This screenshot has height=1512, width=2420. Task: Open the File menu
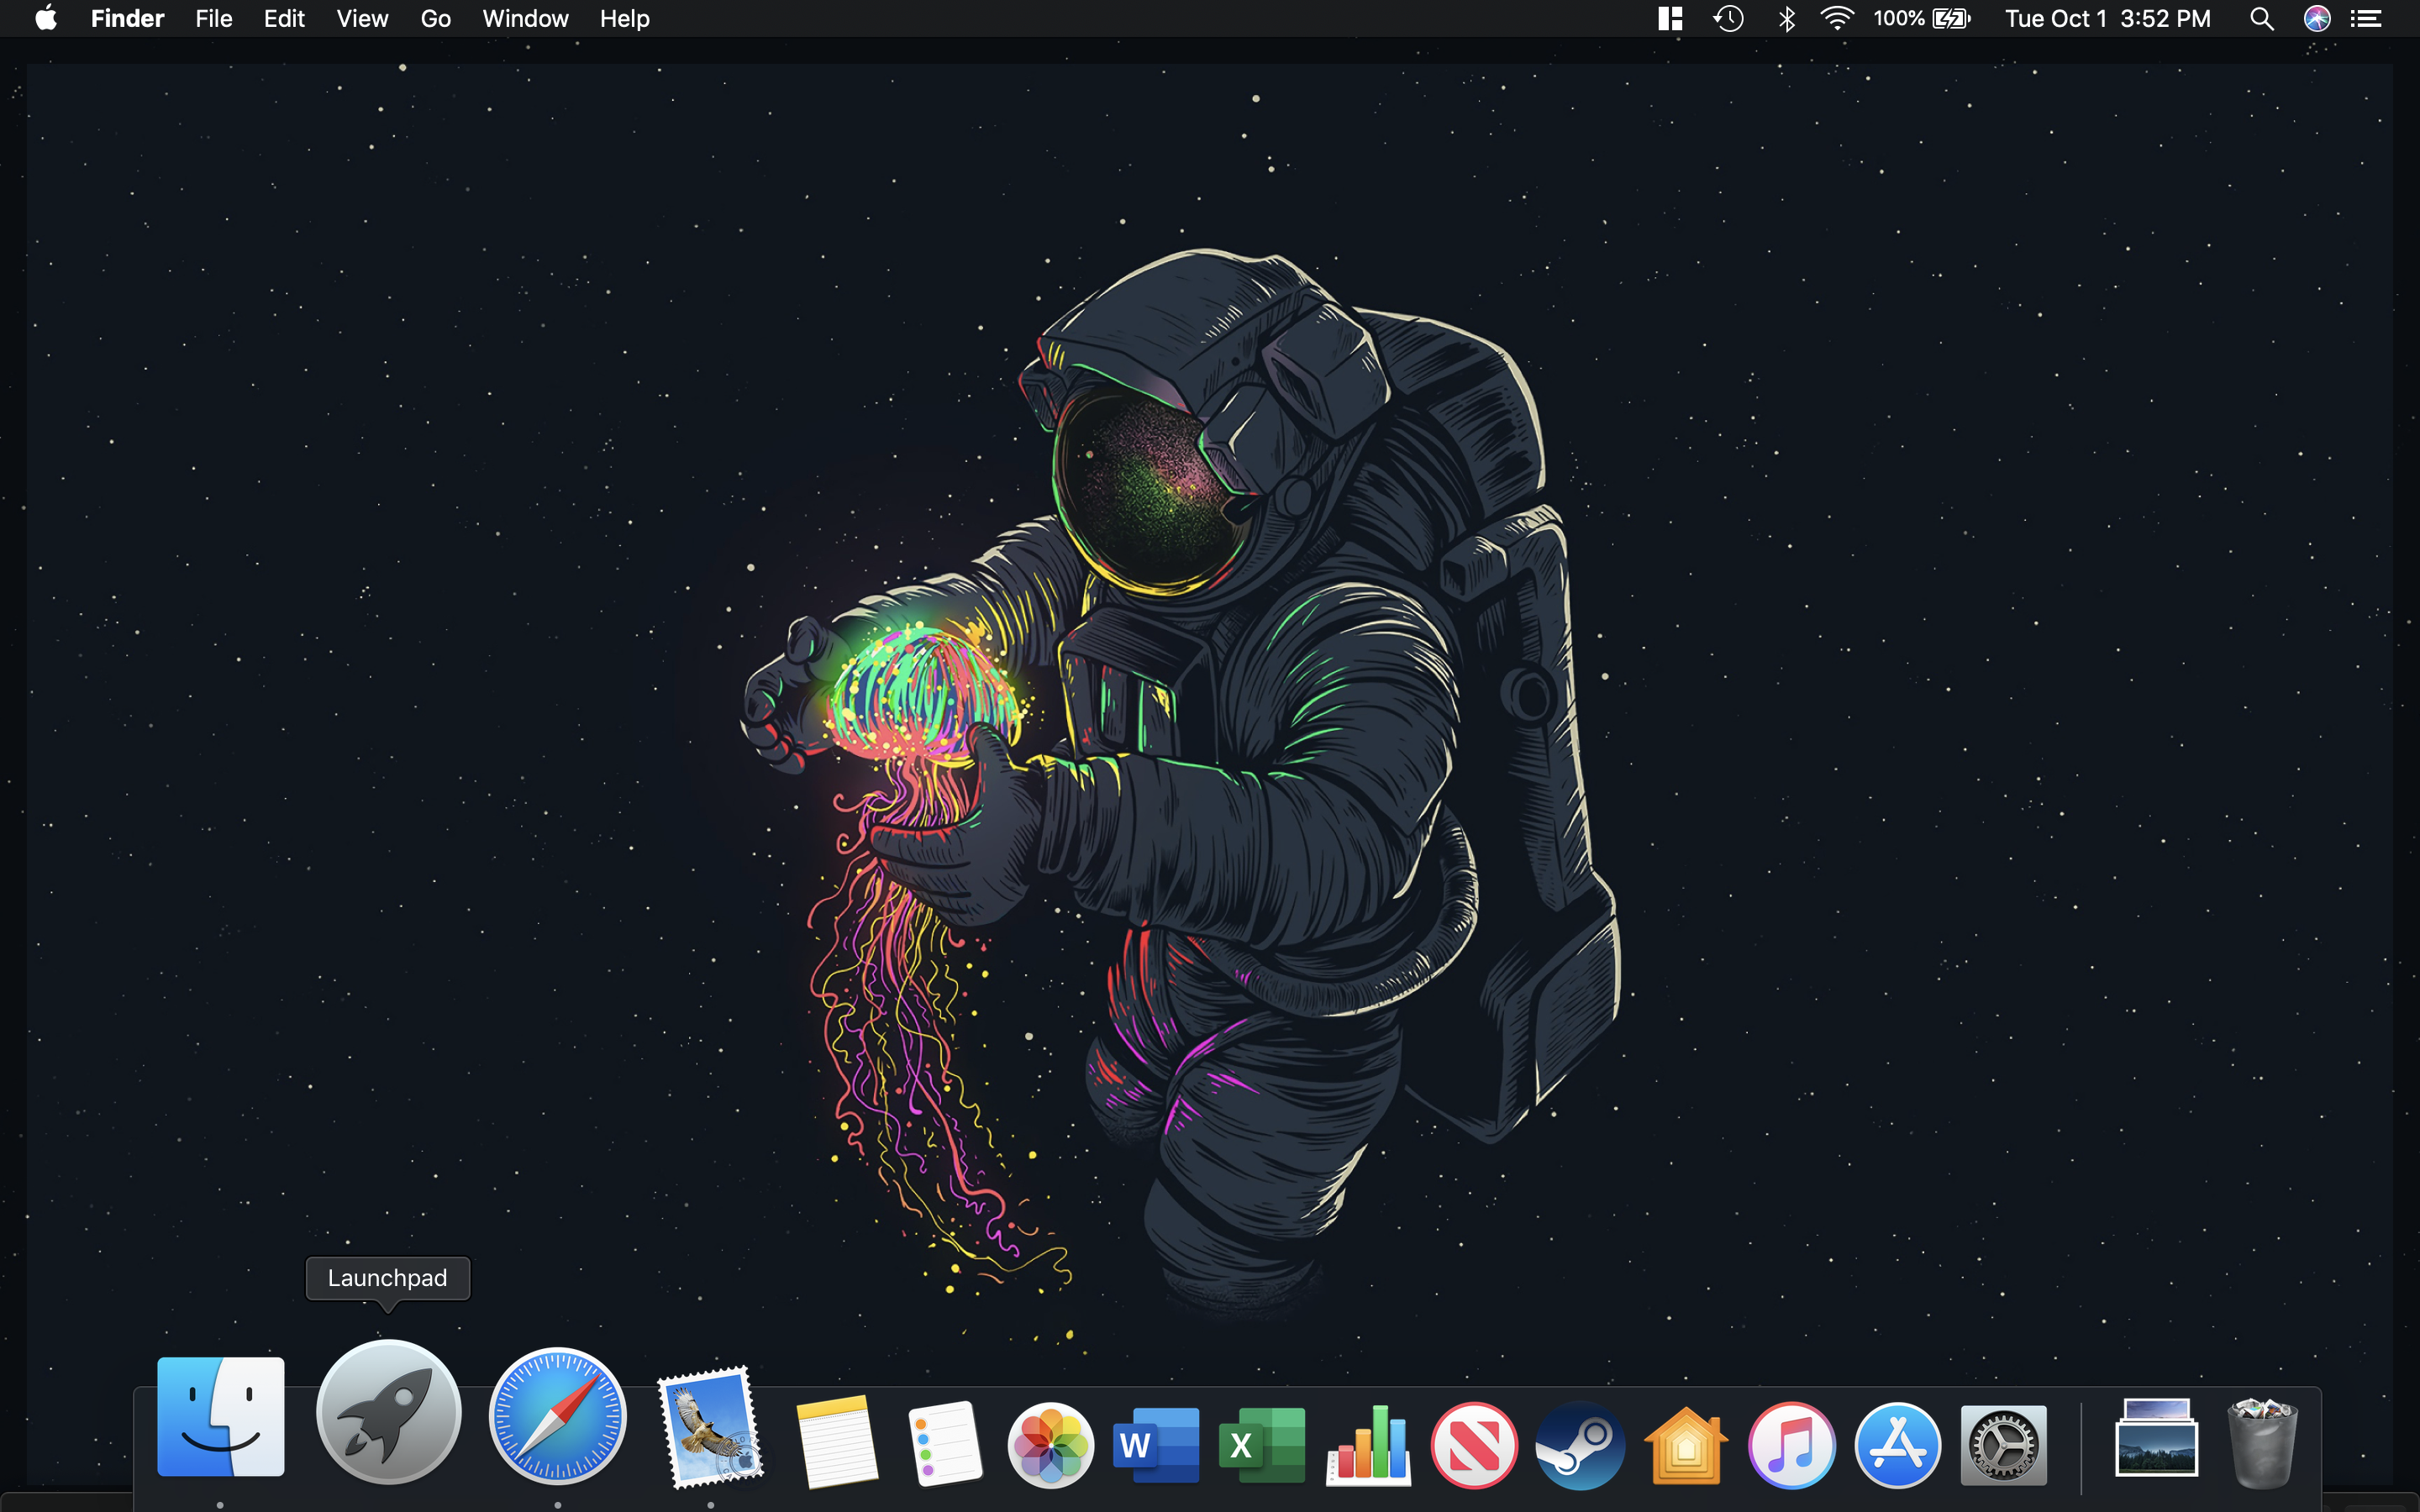point(214,18)
